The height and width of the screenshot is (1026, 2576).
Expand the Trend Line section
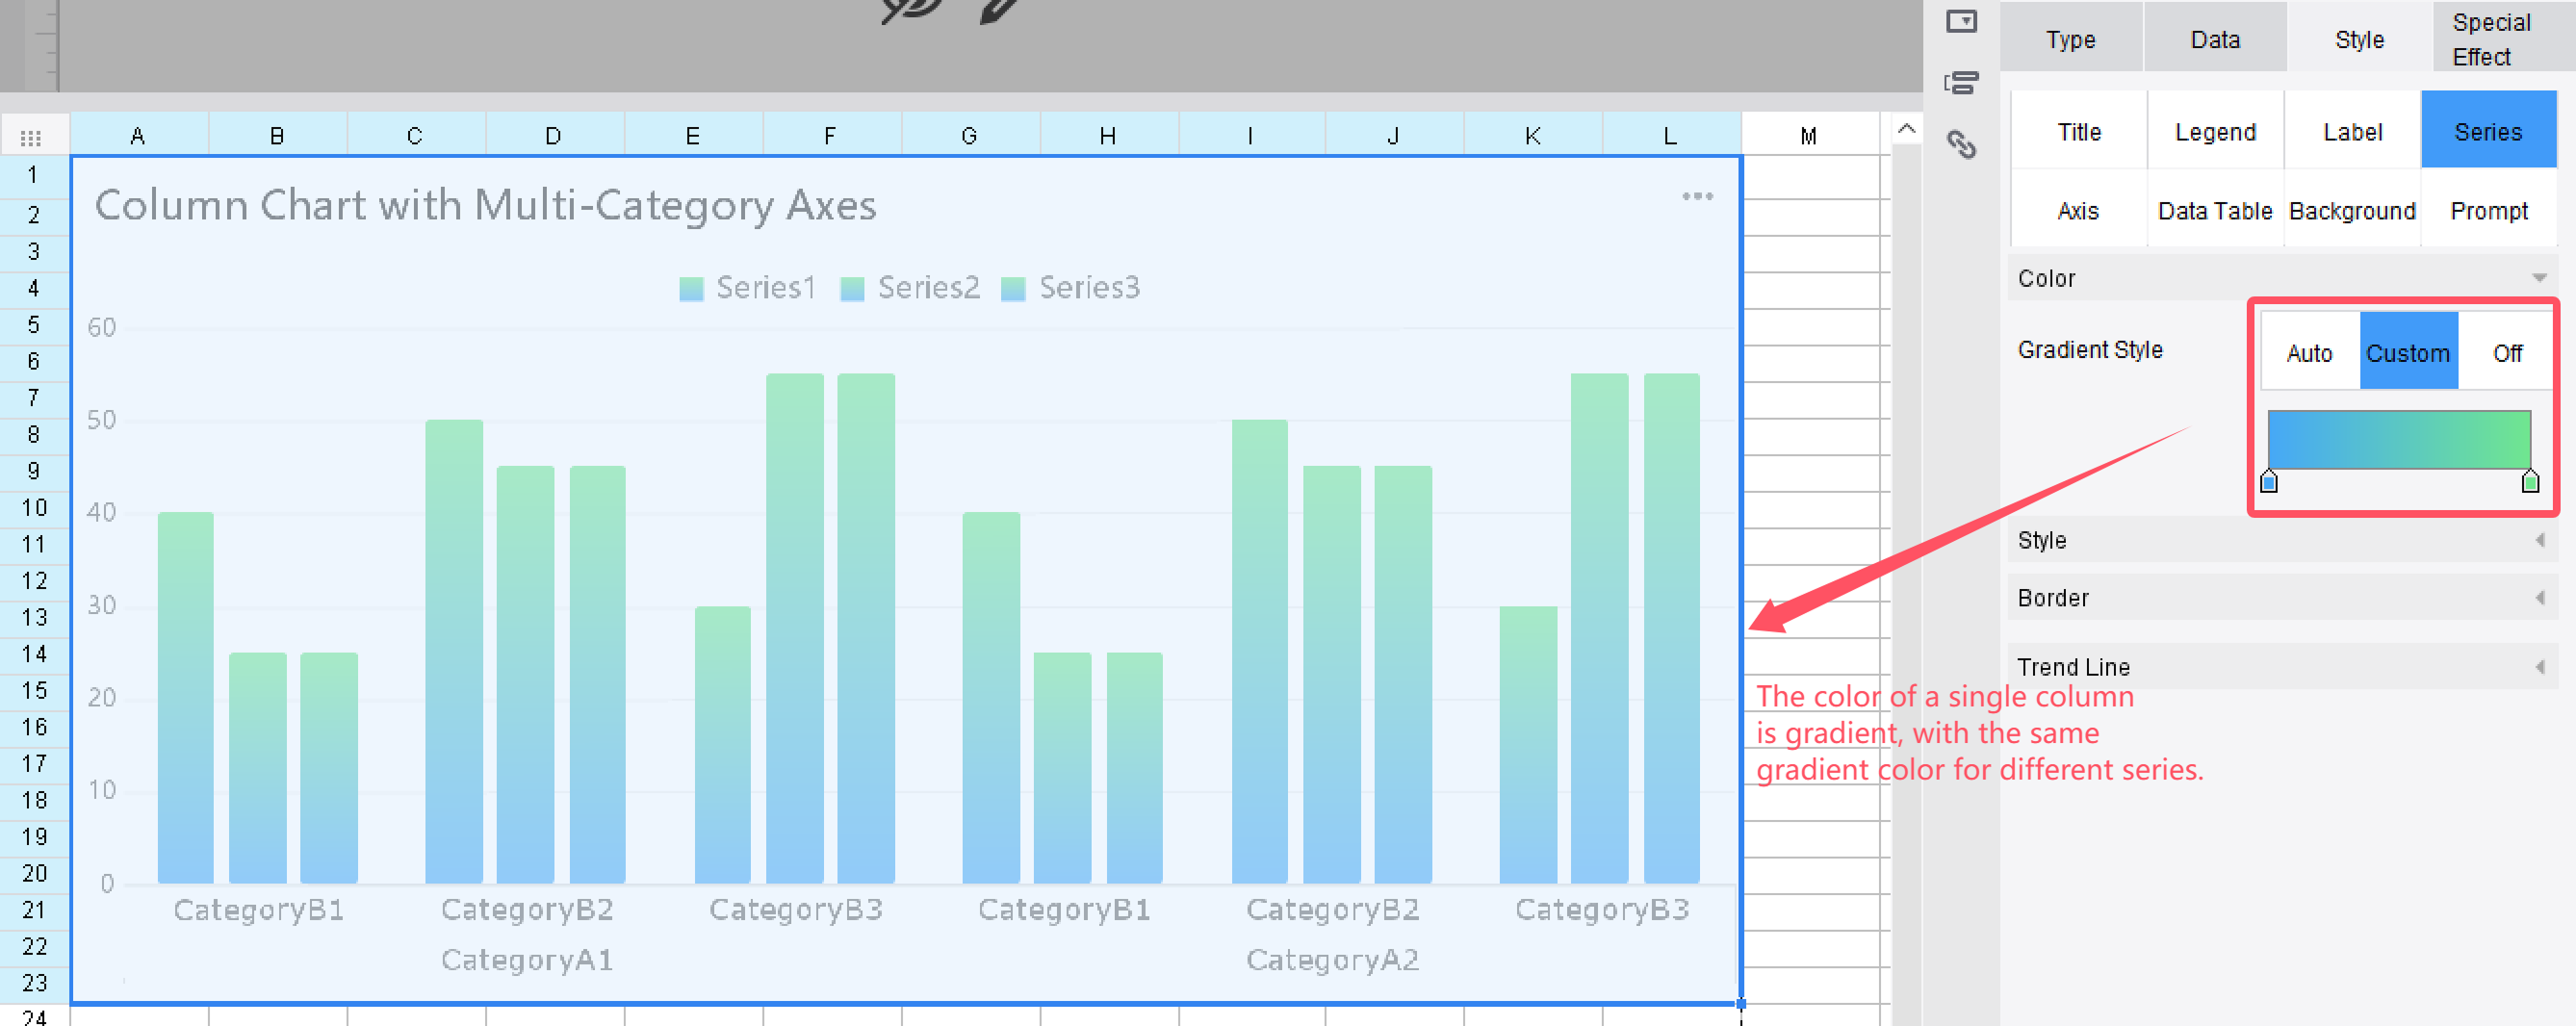(2539, 667)
